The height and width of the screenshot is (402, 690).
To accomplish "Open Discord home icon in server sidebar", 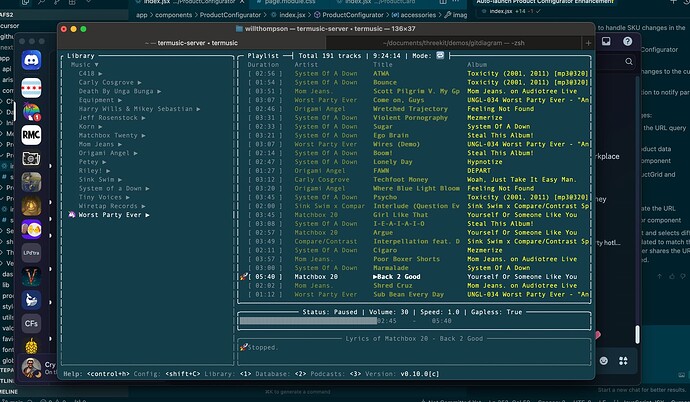I will [31, 60].
